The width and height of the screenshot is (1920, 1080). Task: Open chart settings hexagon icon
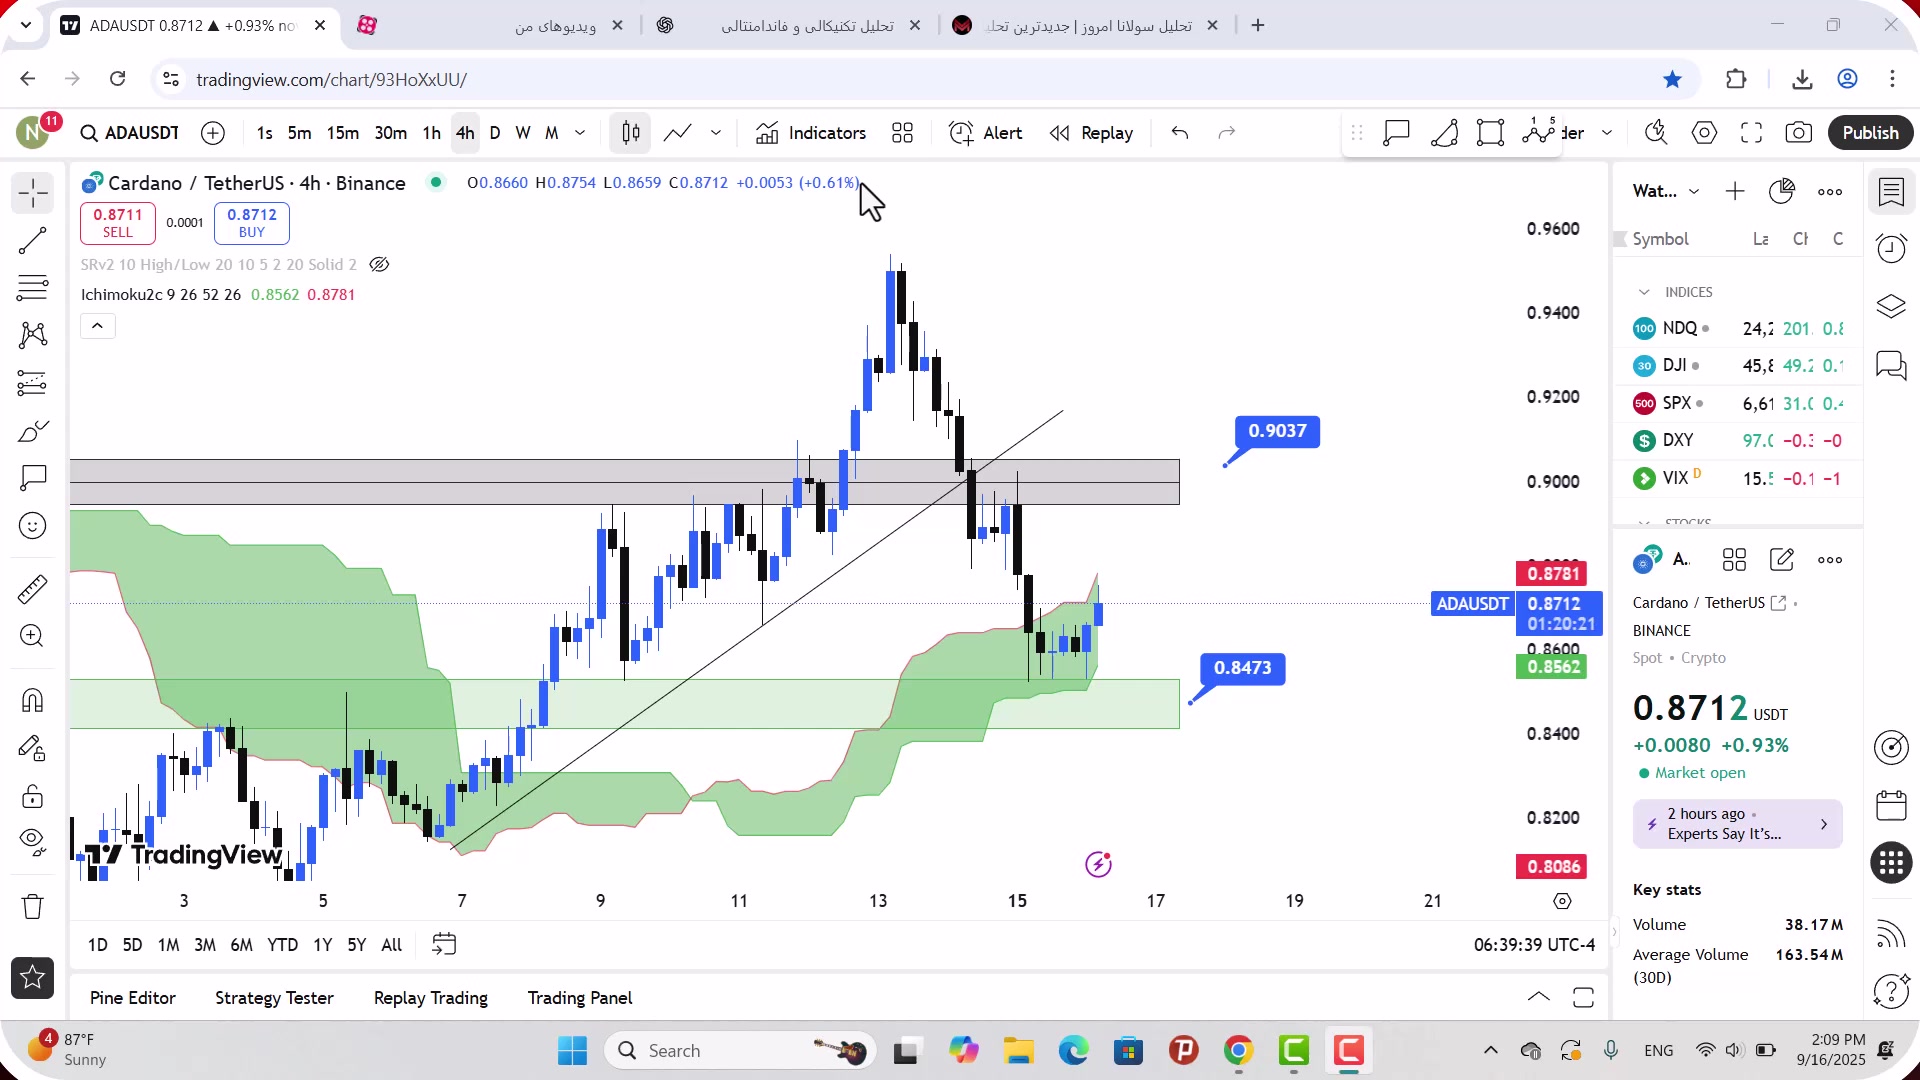(1705, 133)
